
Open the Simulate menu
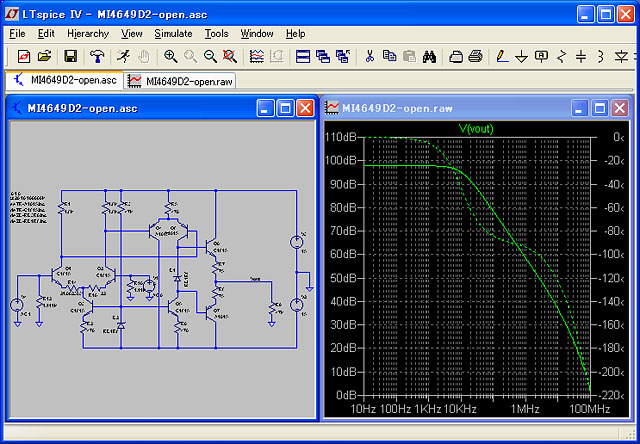tap(173, 34)
